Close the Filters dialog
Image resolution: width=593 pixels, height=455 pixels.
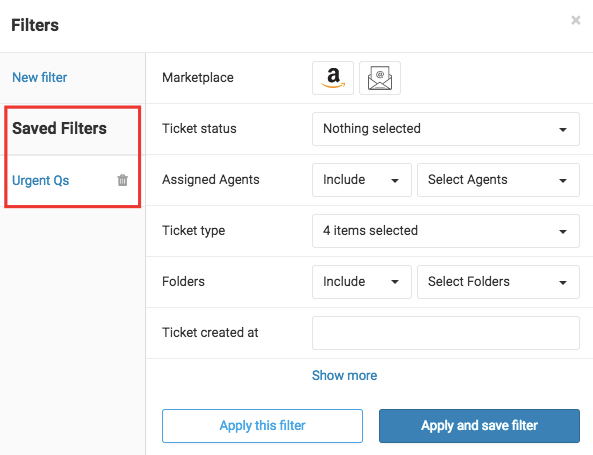576,20
